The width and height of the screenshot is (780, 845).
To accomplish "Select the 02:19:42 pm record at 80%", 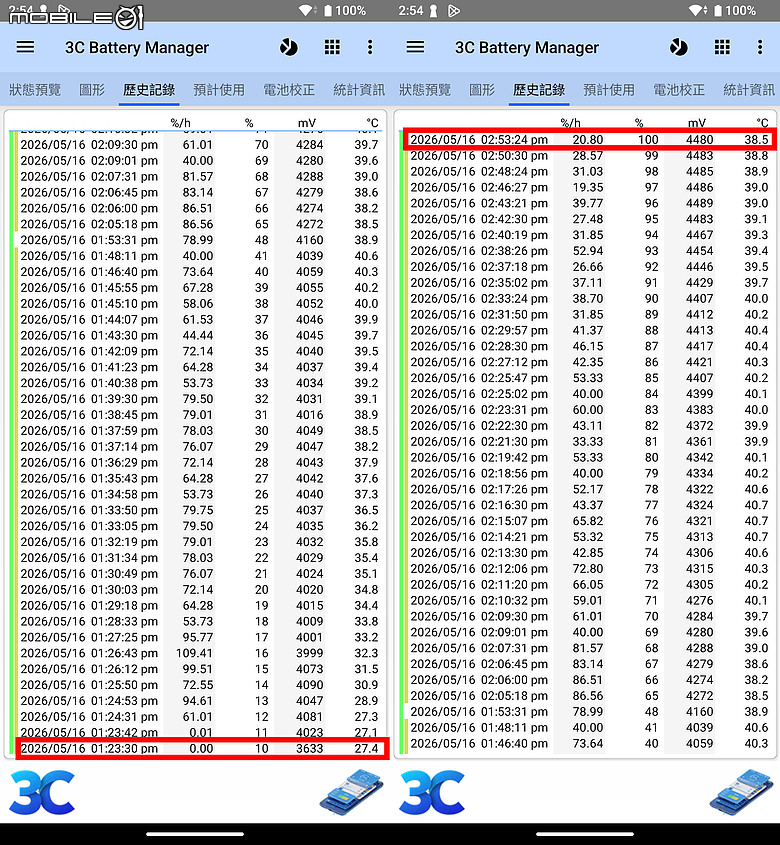I will click(x=589, y=458).
